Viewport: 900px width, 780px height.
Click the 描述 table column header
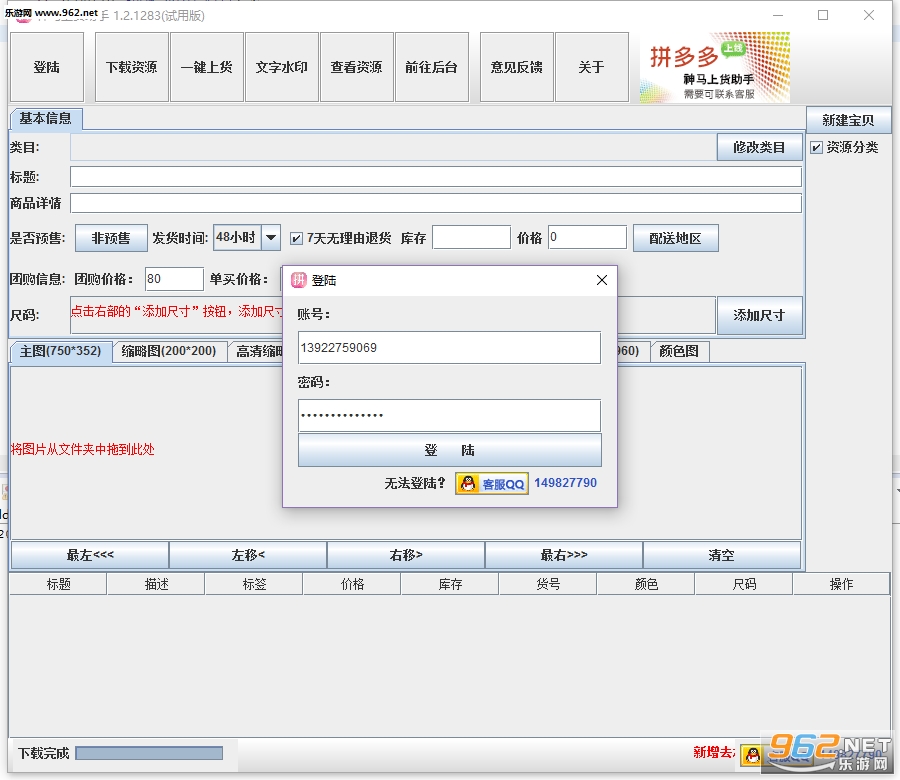[156, 584]
